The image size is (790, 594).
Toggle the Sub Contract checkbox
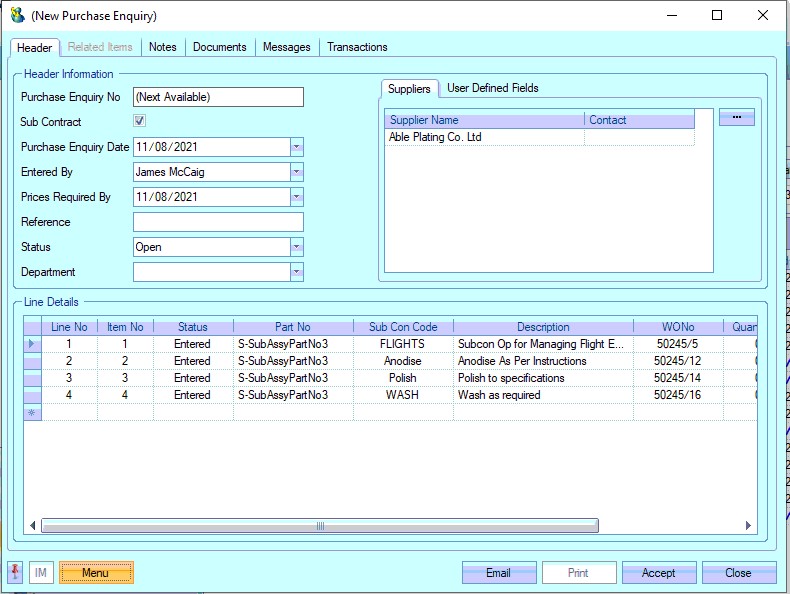(x=140, y=122)
